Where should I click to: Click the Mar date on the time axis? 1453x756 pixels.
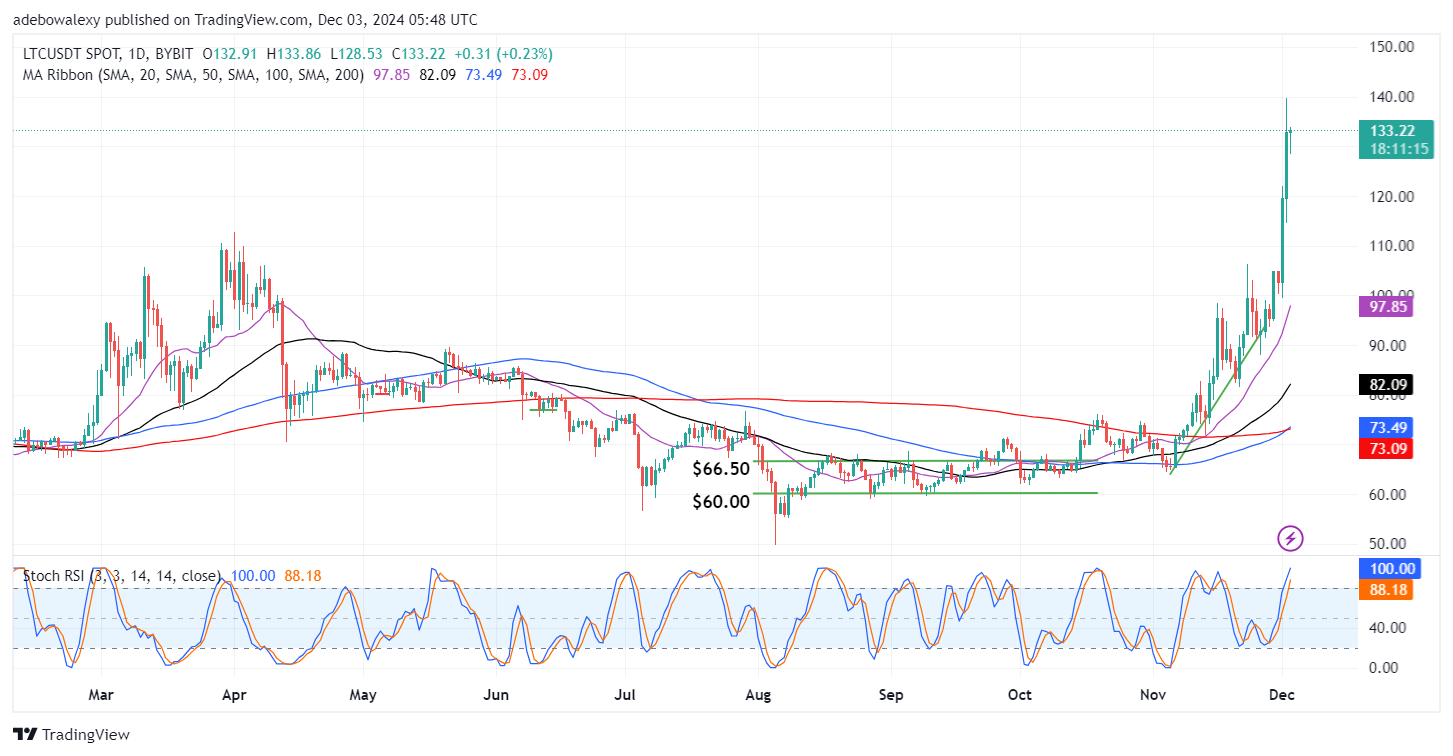pyautogui.click(x=102, y=693)
